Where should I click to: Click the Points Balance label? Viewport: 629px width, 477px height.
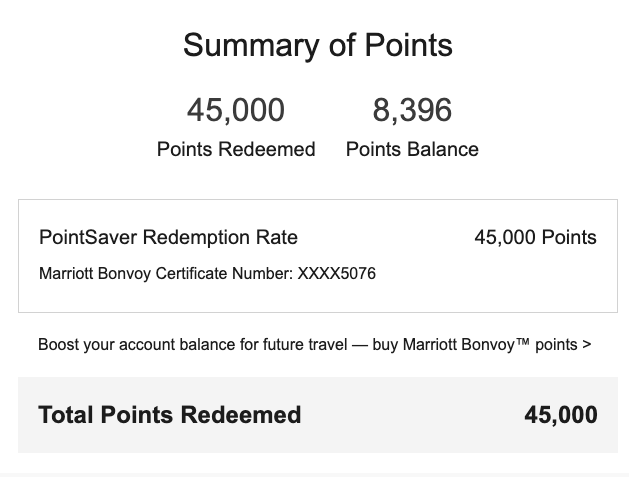[412, 149]
